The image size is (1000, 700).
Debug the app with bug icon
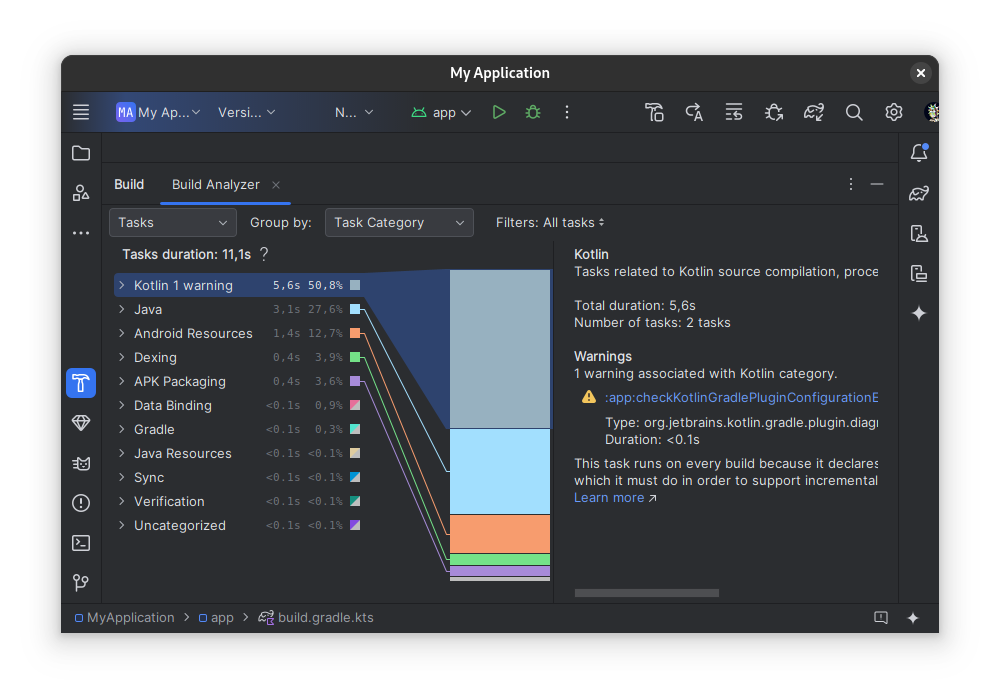pyautogui.click(x=533, y=112)
